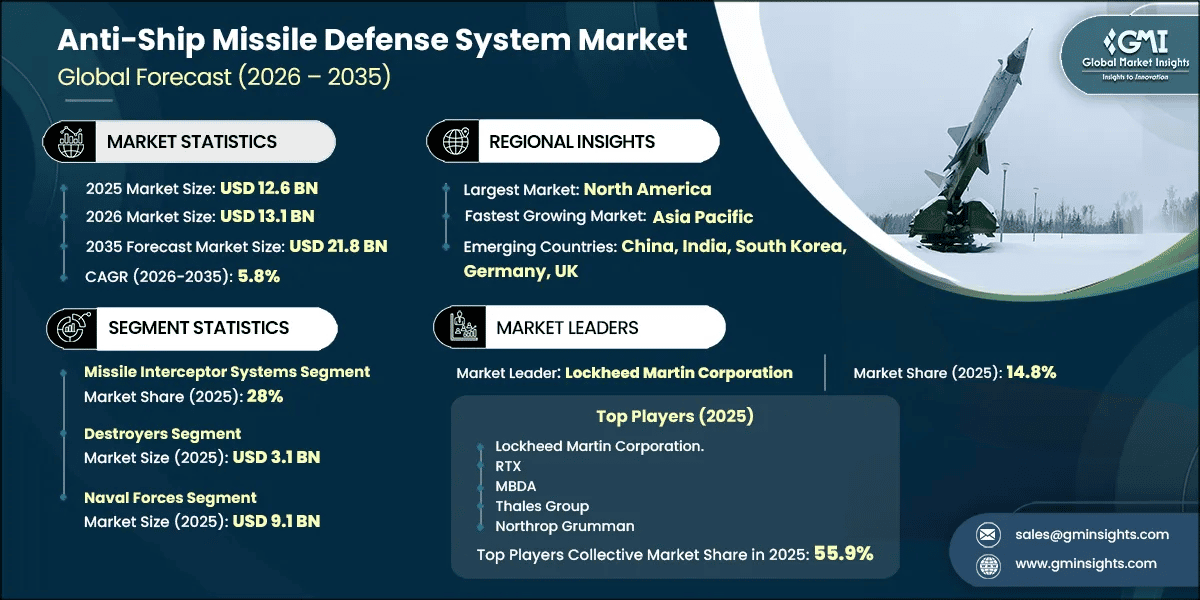Image resolution: width=1200 pixels, height=600 pixels.
Task: Click Market Share (2025): 28% value
Action: [x=184, y=396]
